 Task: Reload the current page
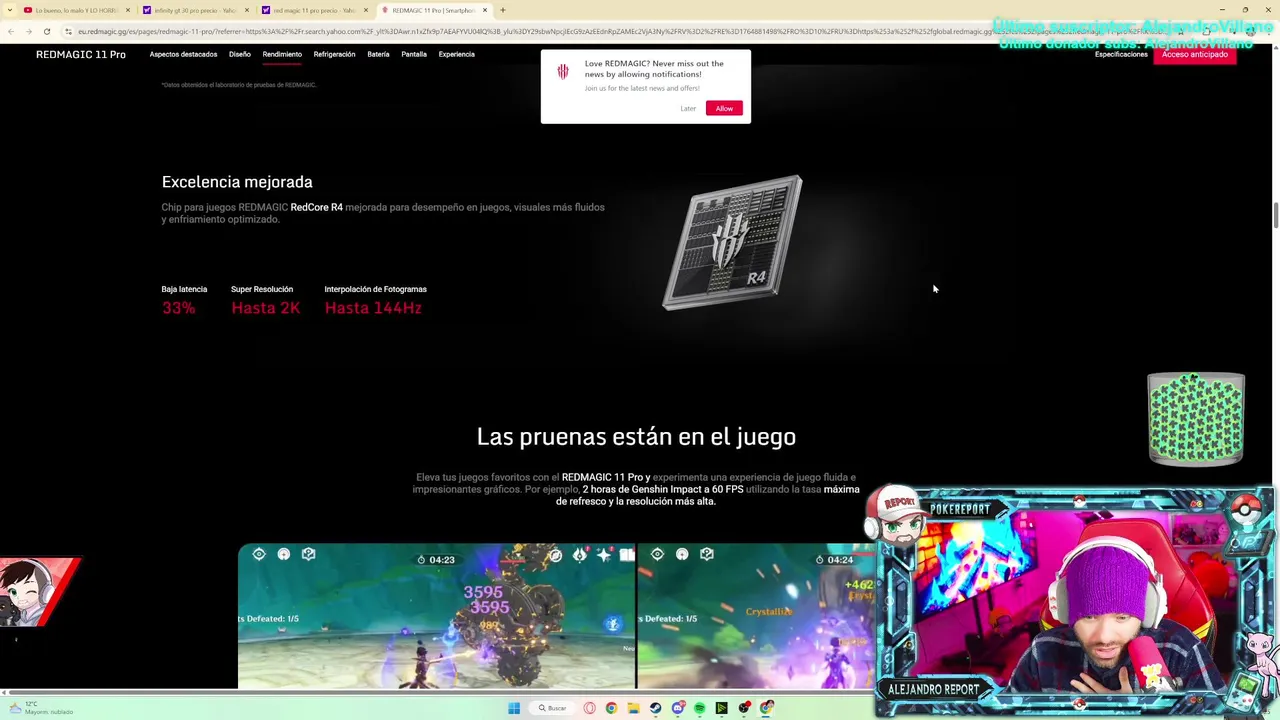tap(46, 31)
